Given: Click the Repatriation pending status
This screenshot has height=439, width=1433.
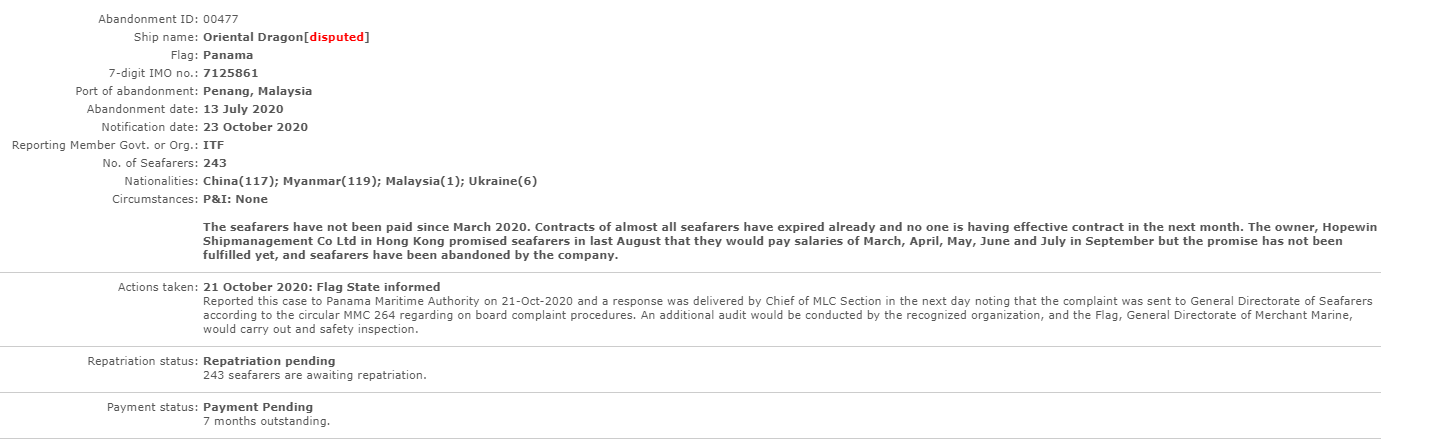Looking at the screenshot, I should 269,361.
